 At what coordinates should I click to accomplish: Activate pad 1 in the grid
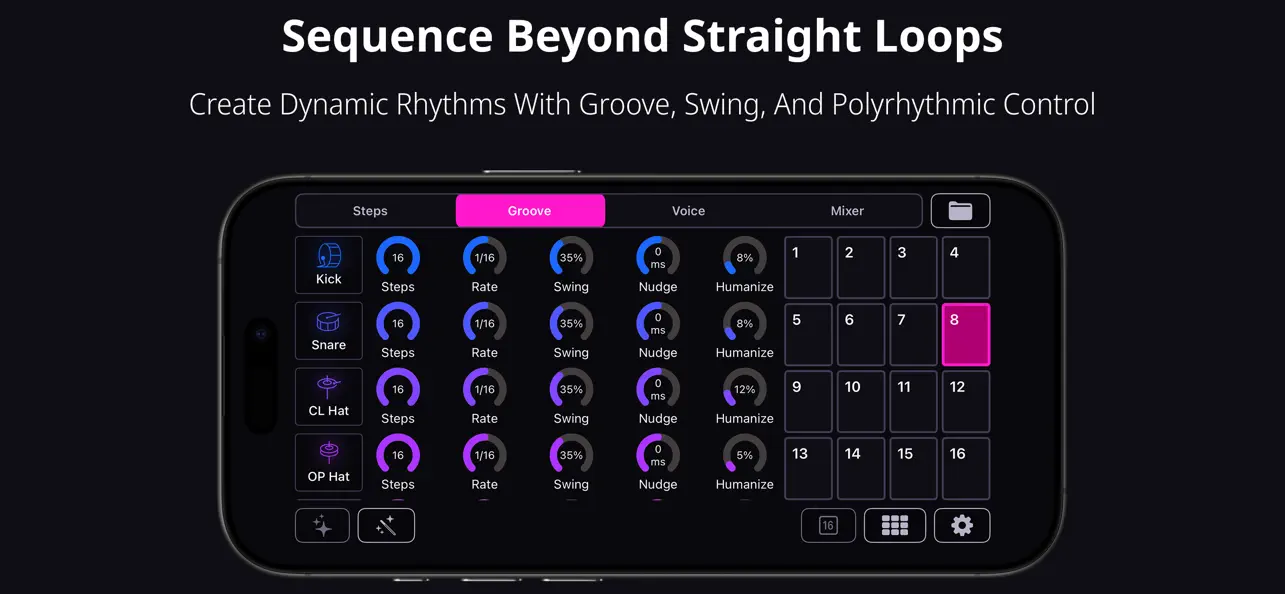pyautogui.click(x=808, y=267)
